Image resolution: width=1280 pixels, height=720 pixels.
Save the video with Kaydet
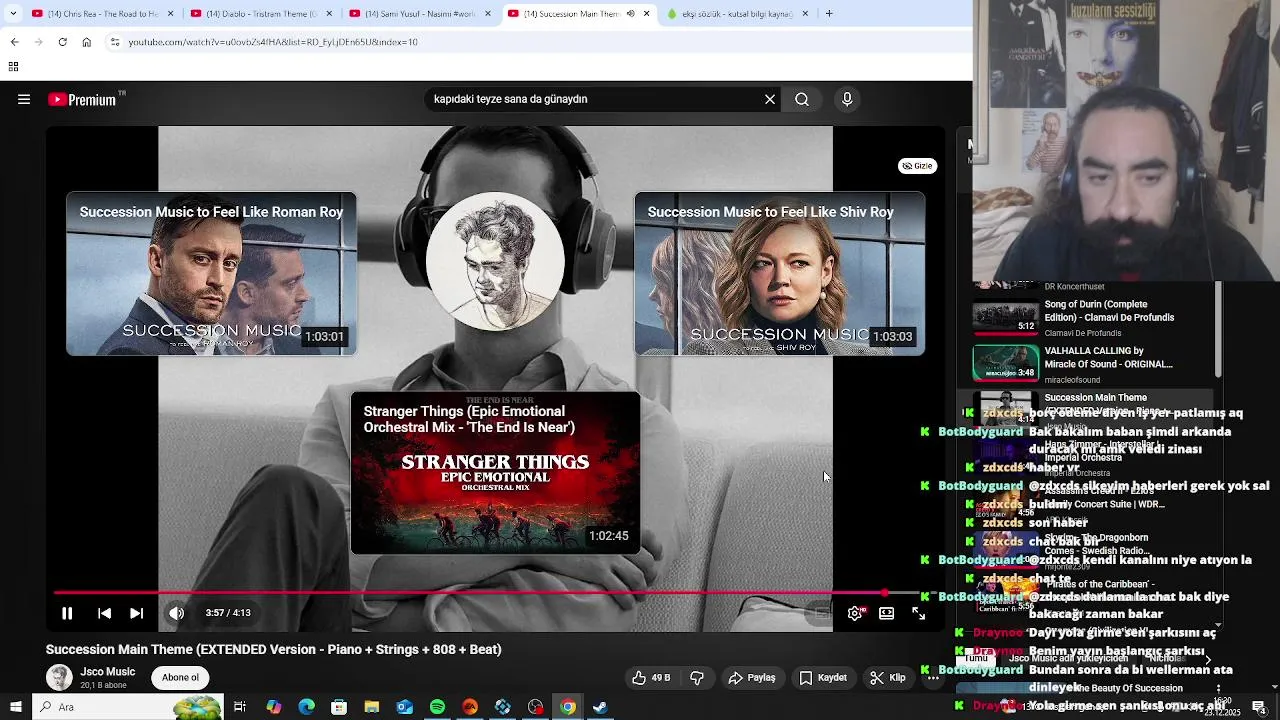point(823,678)
